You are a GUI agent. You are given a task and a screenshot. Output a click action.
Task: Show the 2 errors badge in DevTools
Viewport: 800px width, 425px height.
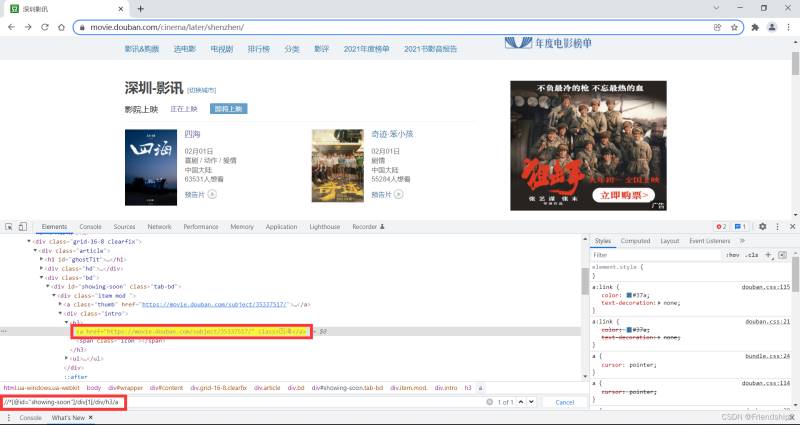(x=721, y=227)
